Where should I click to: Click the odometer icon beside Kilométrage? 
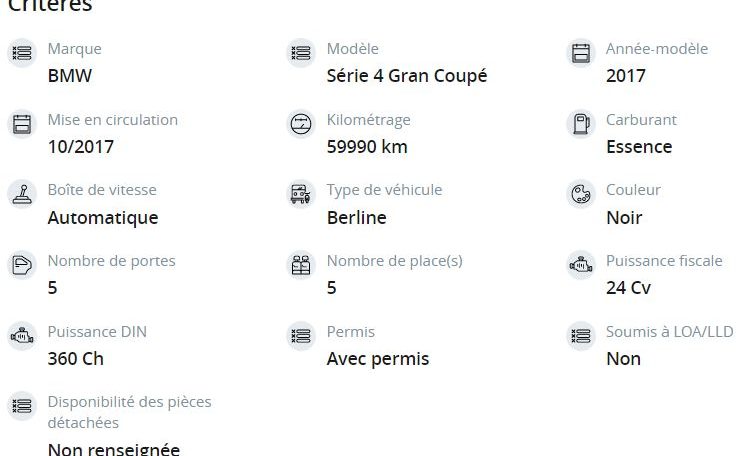pos(301,124)
